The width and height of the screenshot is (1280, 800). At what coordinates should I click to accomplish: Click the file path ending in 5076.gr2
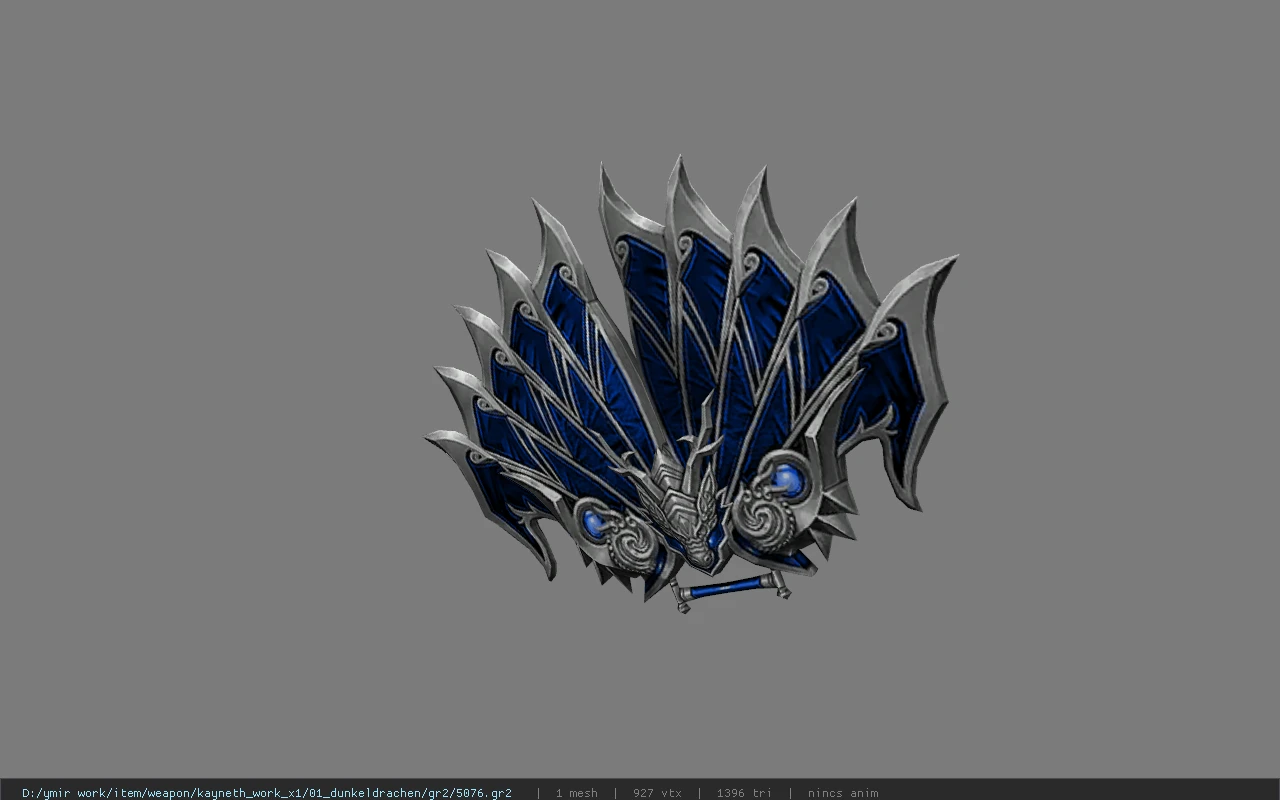[267, 793]
